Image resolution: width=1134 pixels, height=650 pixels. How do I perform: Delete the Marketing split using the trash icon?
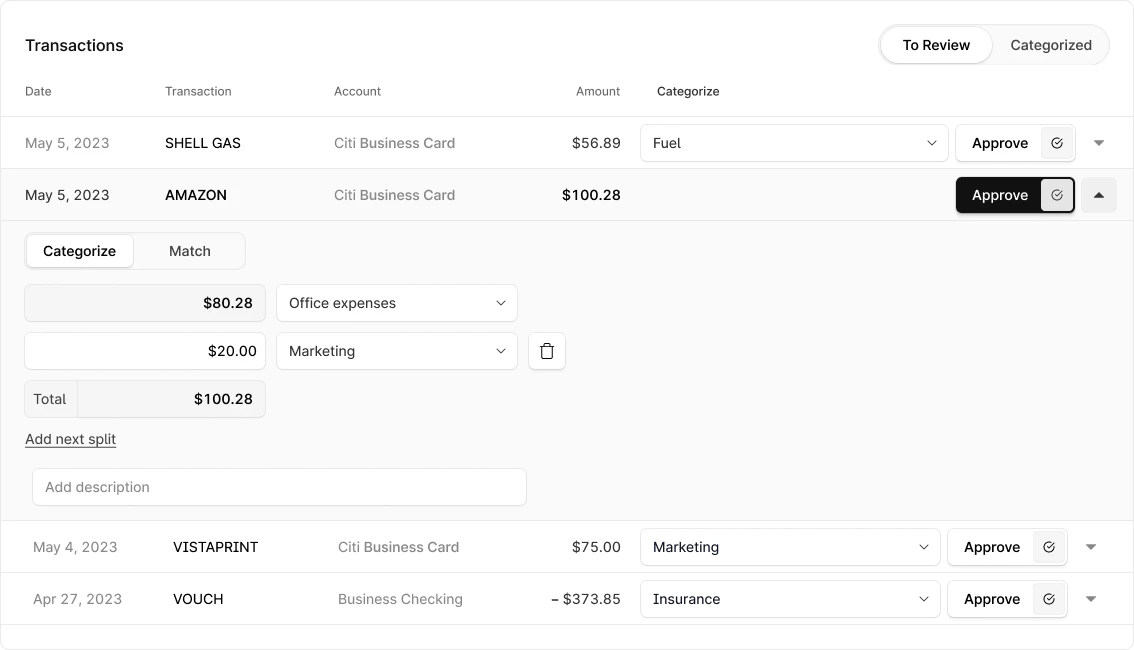(547, 351)
